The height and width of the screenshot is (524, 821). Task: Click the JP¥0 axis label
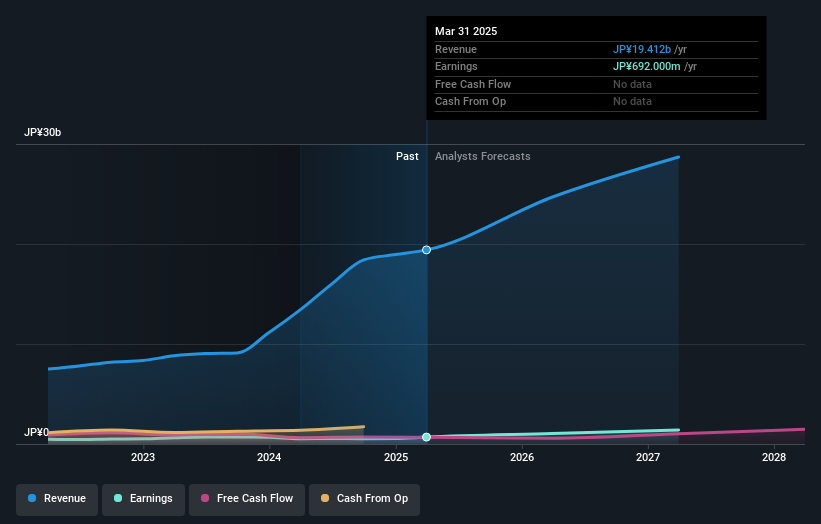36,432
